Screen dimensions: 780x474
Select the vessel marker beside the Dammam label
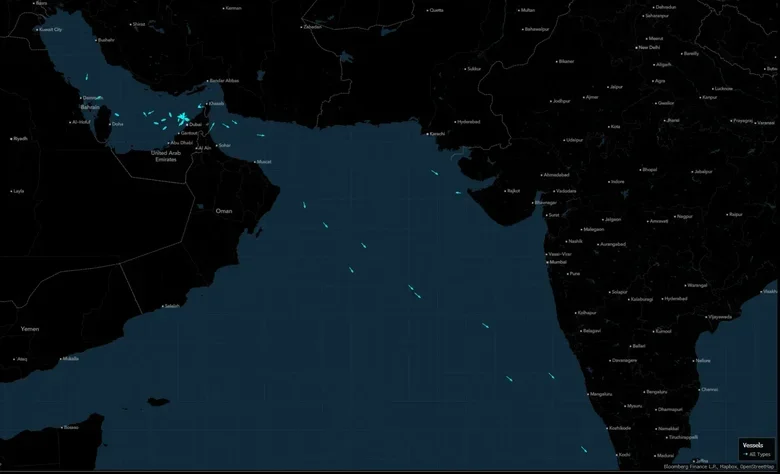click(x=99, y=97)
